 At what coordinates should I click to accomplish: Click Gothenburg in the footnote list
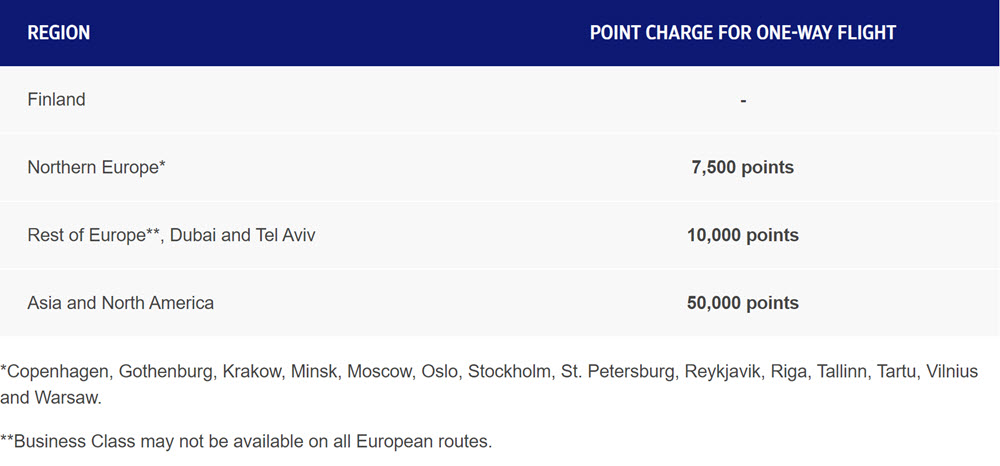pos(165,372)
